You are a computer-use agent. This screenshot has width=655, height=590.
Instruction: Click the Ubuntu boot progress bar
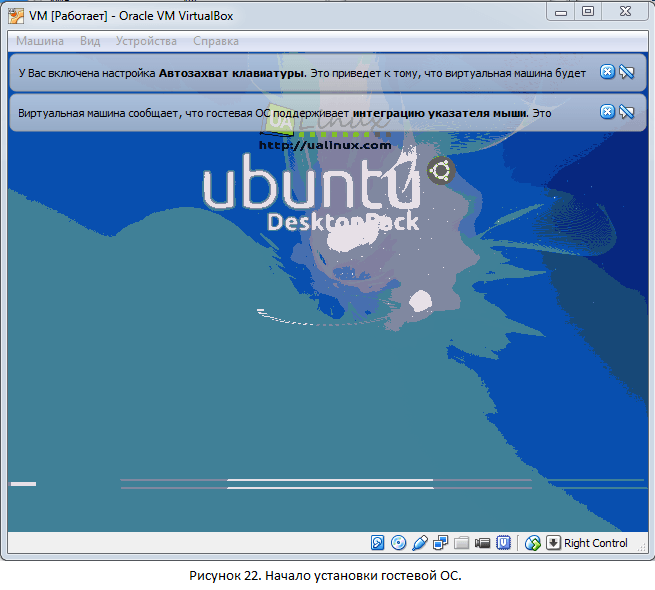pyautogui.click(x=330, y=485)
